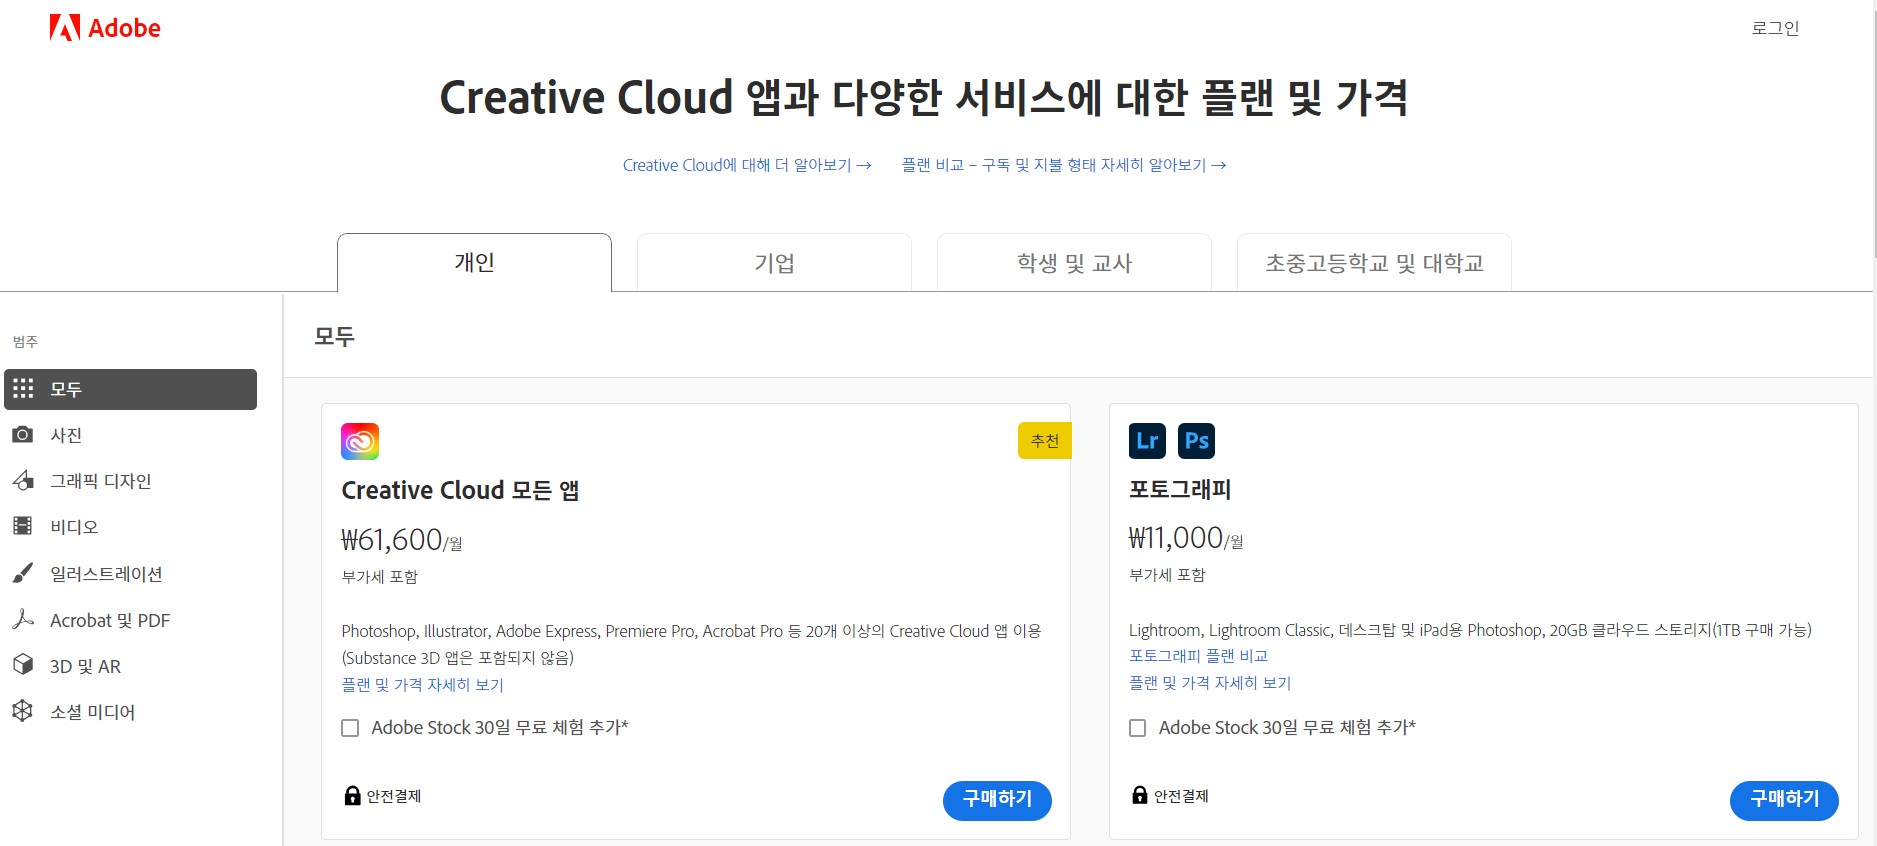Select 비디오 category in sidebar
The image size is (1877, 846).
[x=130, y=527]
